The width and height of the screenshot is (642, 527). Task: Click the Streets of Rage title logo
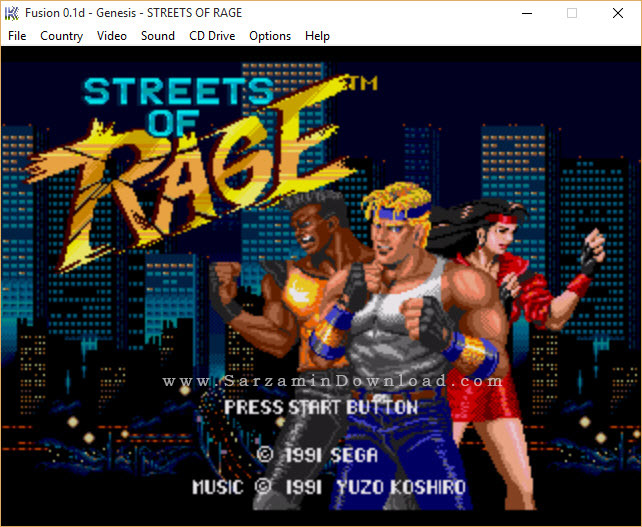[x=201, y=172]
